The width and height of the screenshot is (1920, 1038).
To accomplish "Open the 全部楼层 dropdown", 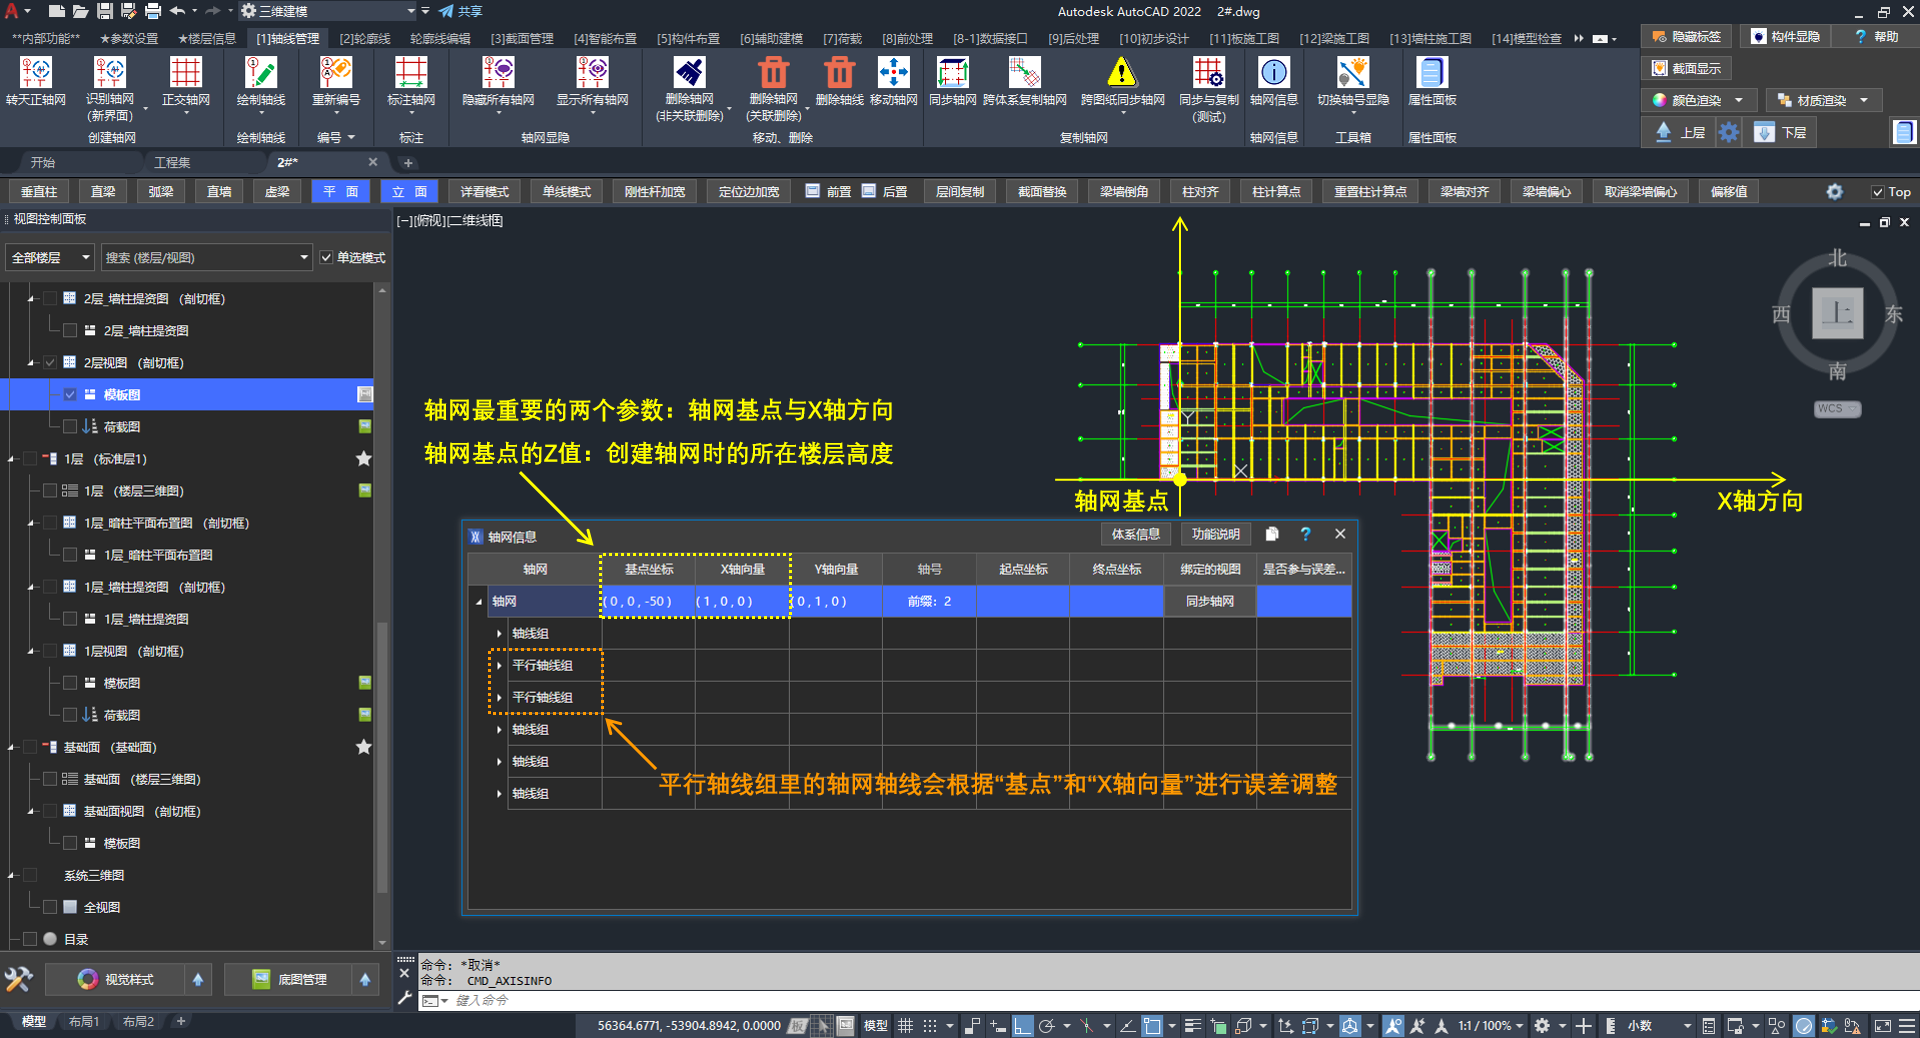I will [x=50, y=258].
